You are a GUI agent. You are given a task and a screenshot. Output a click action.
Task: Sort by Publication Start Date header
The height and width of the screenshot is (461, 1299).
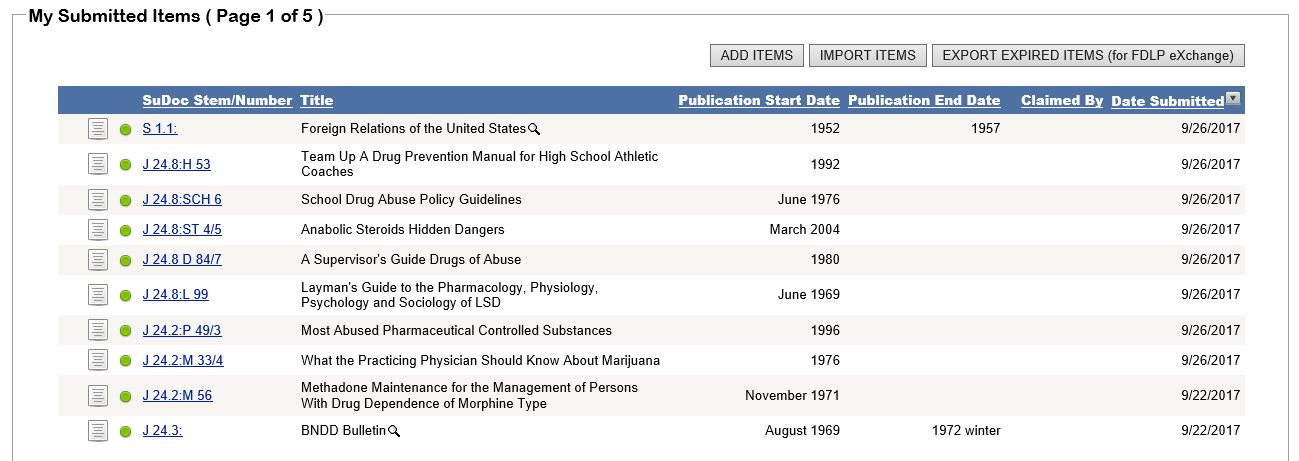(x=759, y=100)
